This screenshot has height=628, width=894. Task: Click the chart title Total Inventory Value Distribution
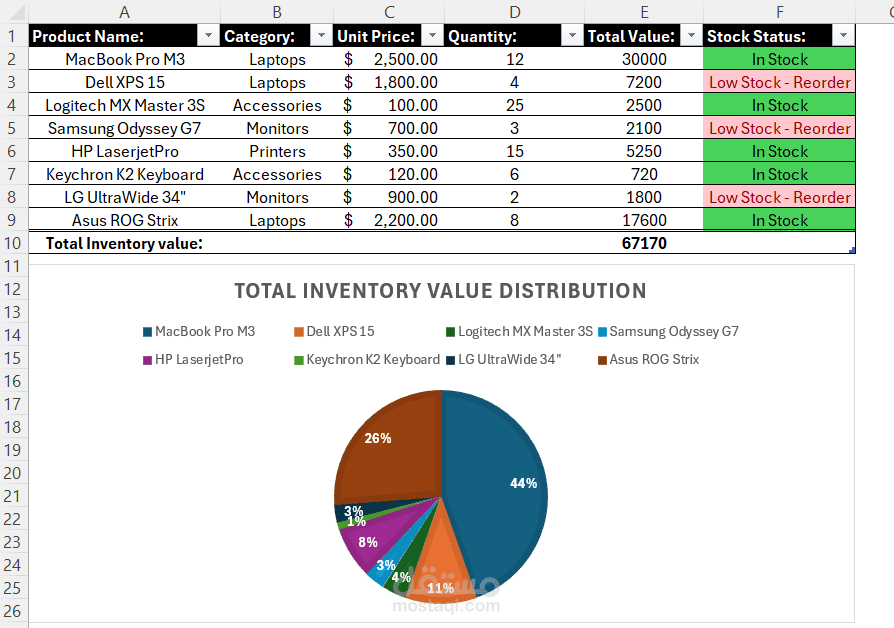pyautogui.click(x=440, y=291)
